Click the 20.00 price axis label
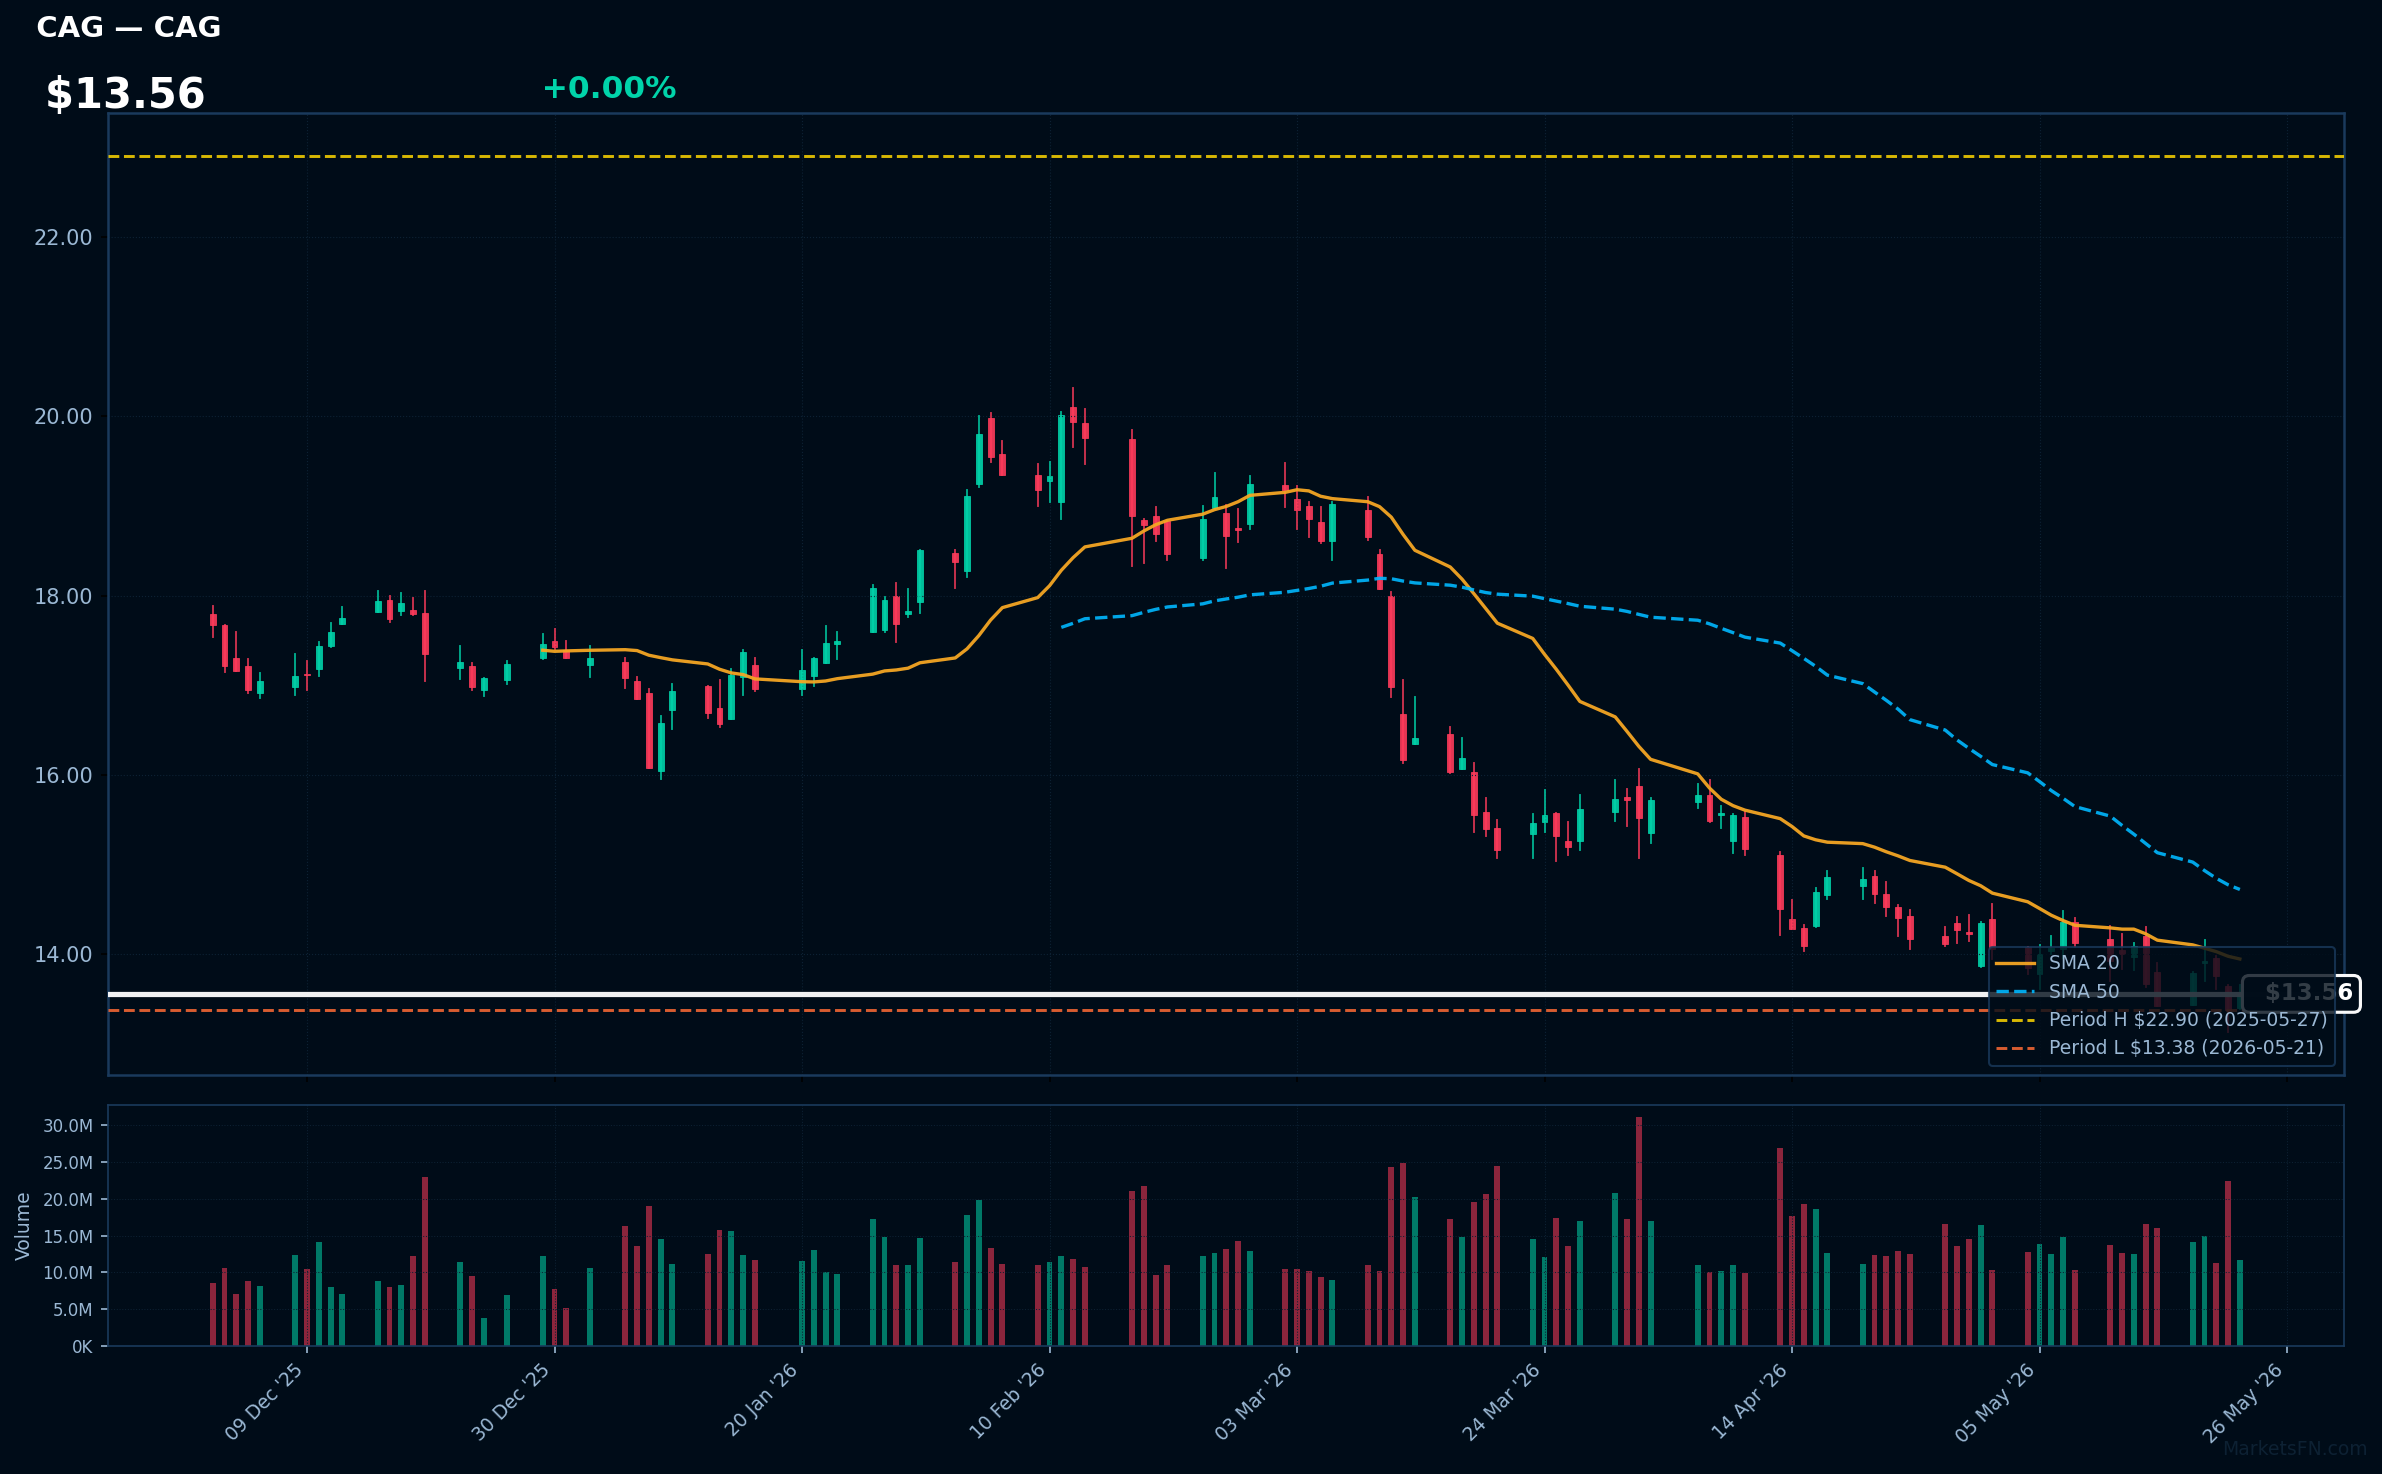 (x=63, y=416)
